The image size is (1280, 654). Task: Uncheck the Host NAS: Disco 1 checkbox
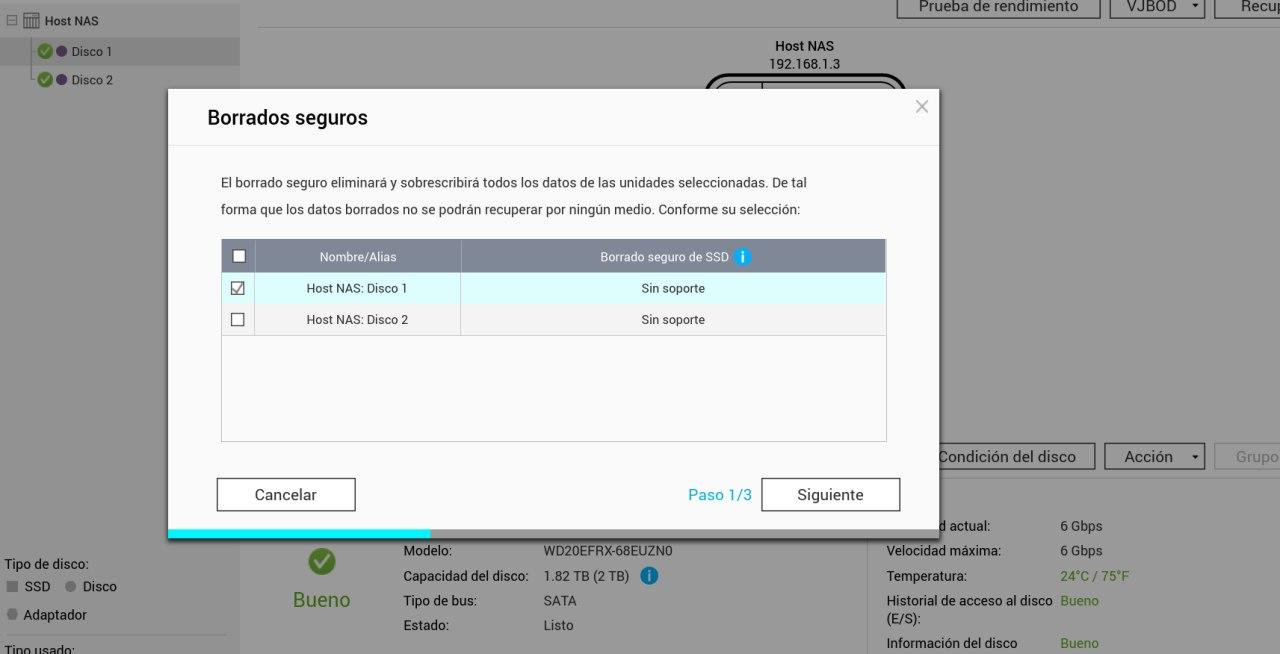[238, 288]
